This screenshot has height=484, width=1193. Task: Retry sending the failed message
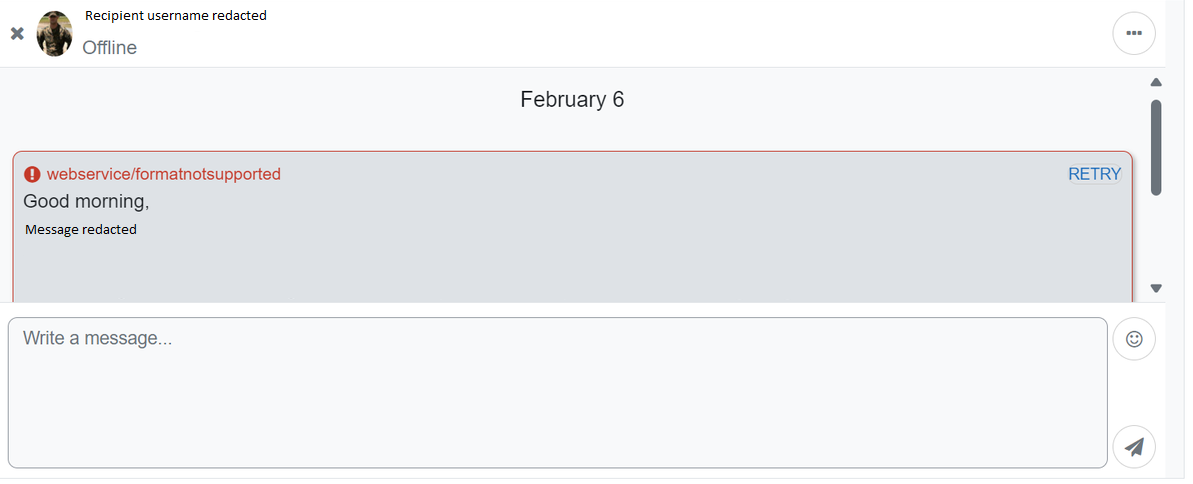coord(1094,174)
